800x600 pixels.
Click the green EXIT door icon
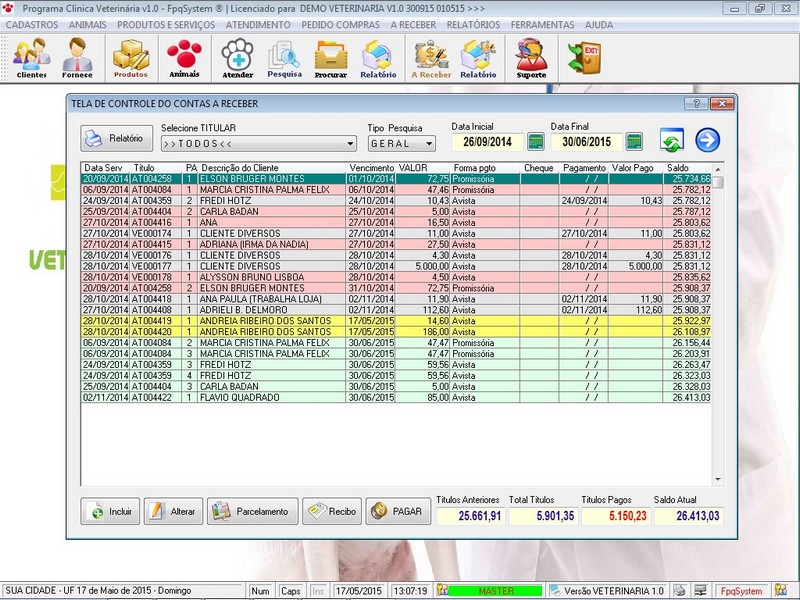coord(583,57)
